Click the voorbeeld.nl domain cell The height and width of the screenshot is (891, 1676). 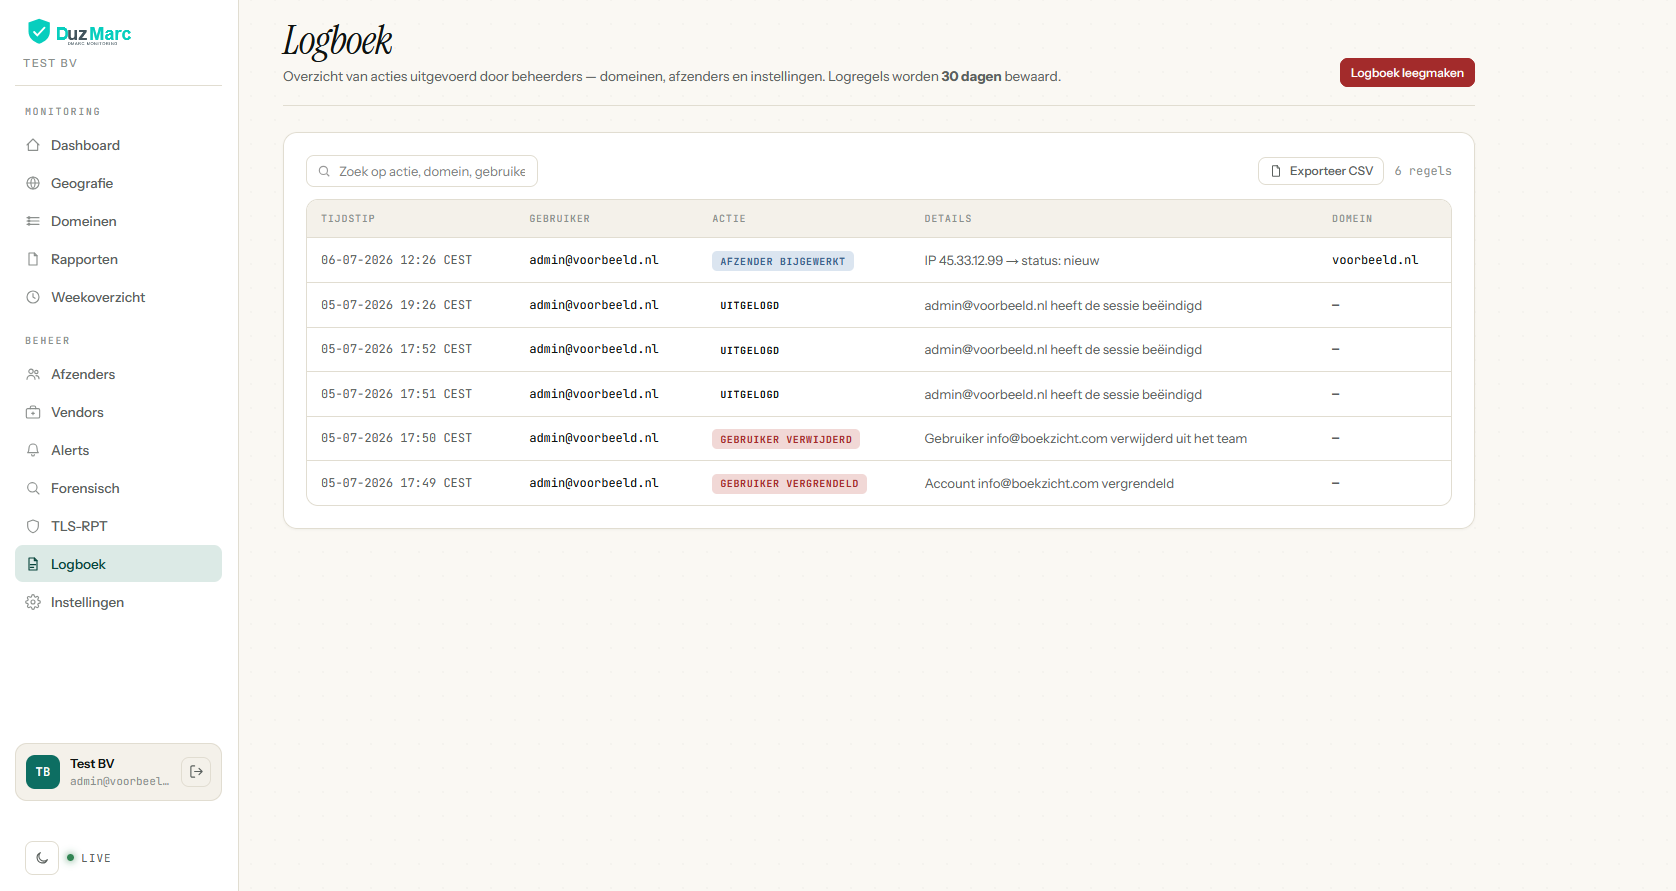1375,260
